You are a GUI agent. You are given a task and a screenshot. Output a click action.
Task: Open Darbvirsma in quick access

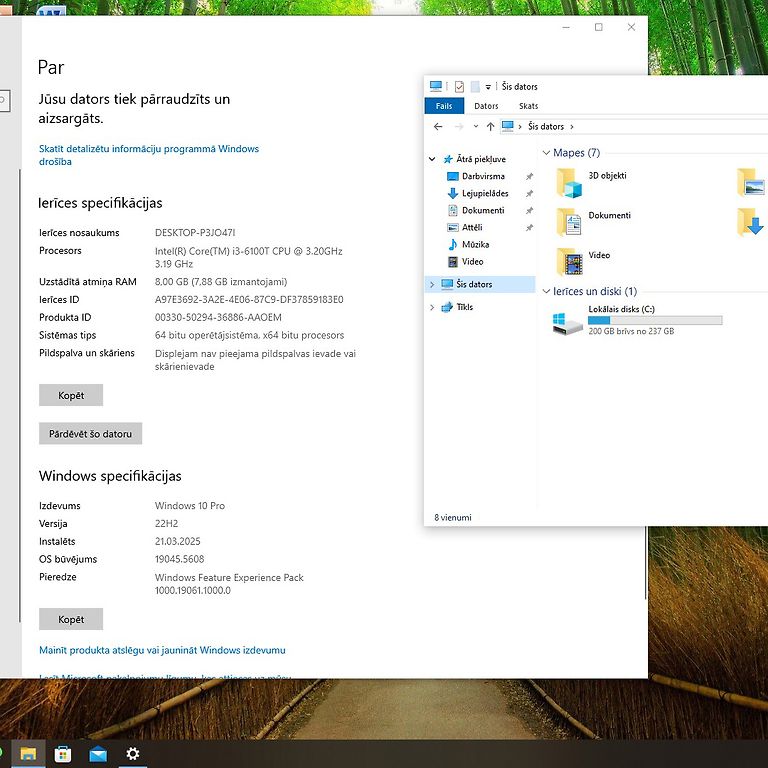click(x=483, y=176)
